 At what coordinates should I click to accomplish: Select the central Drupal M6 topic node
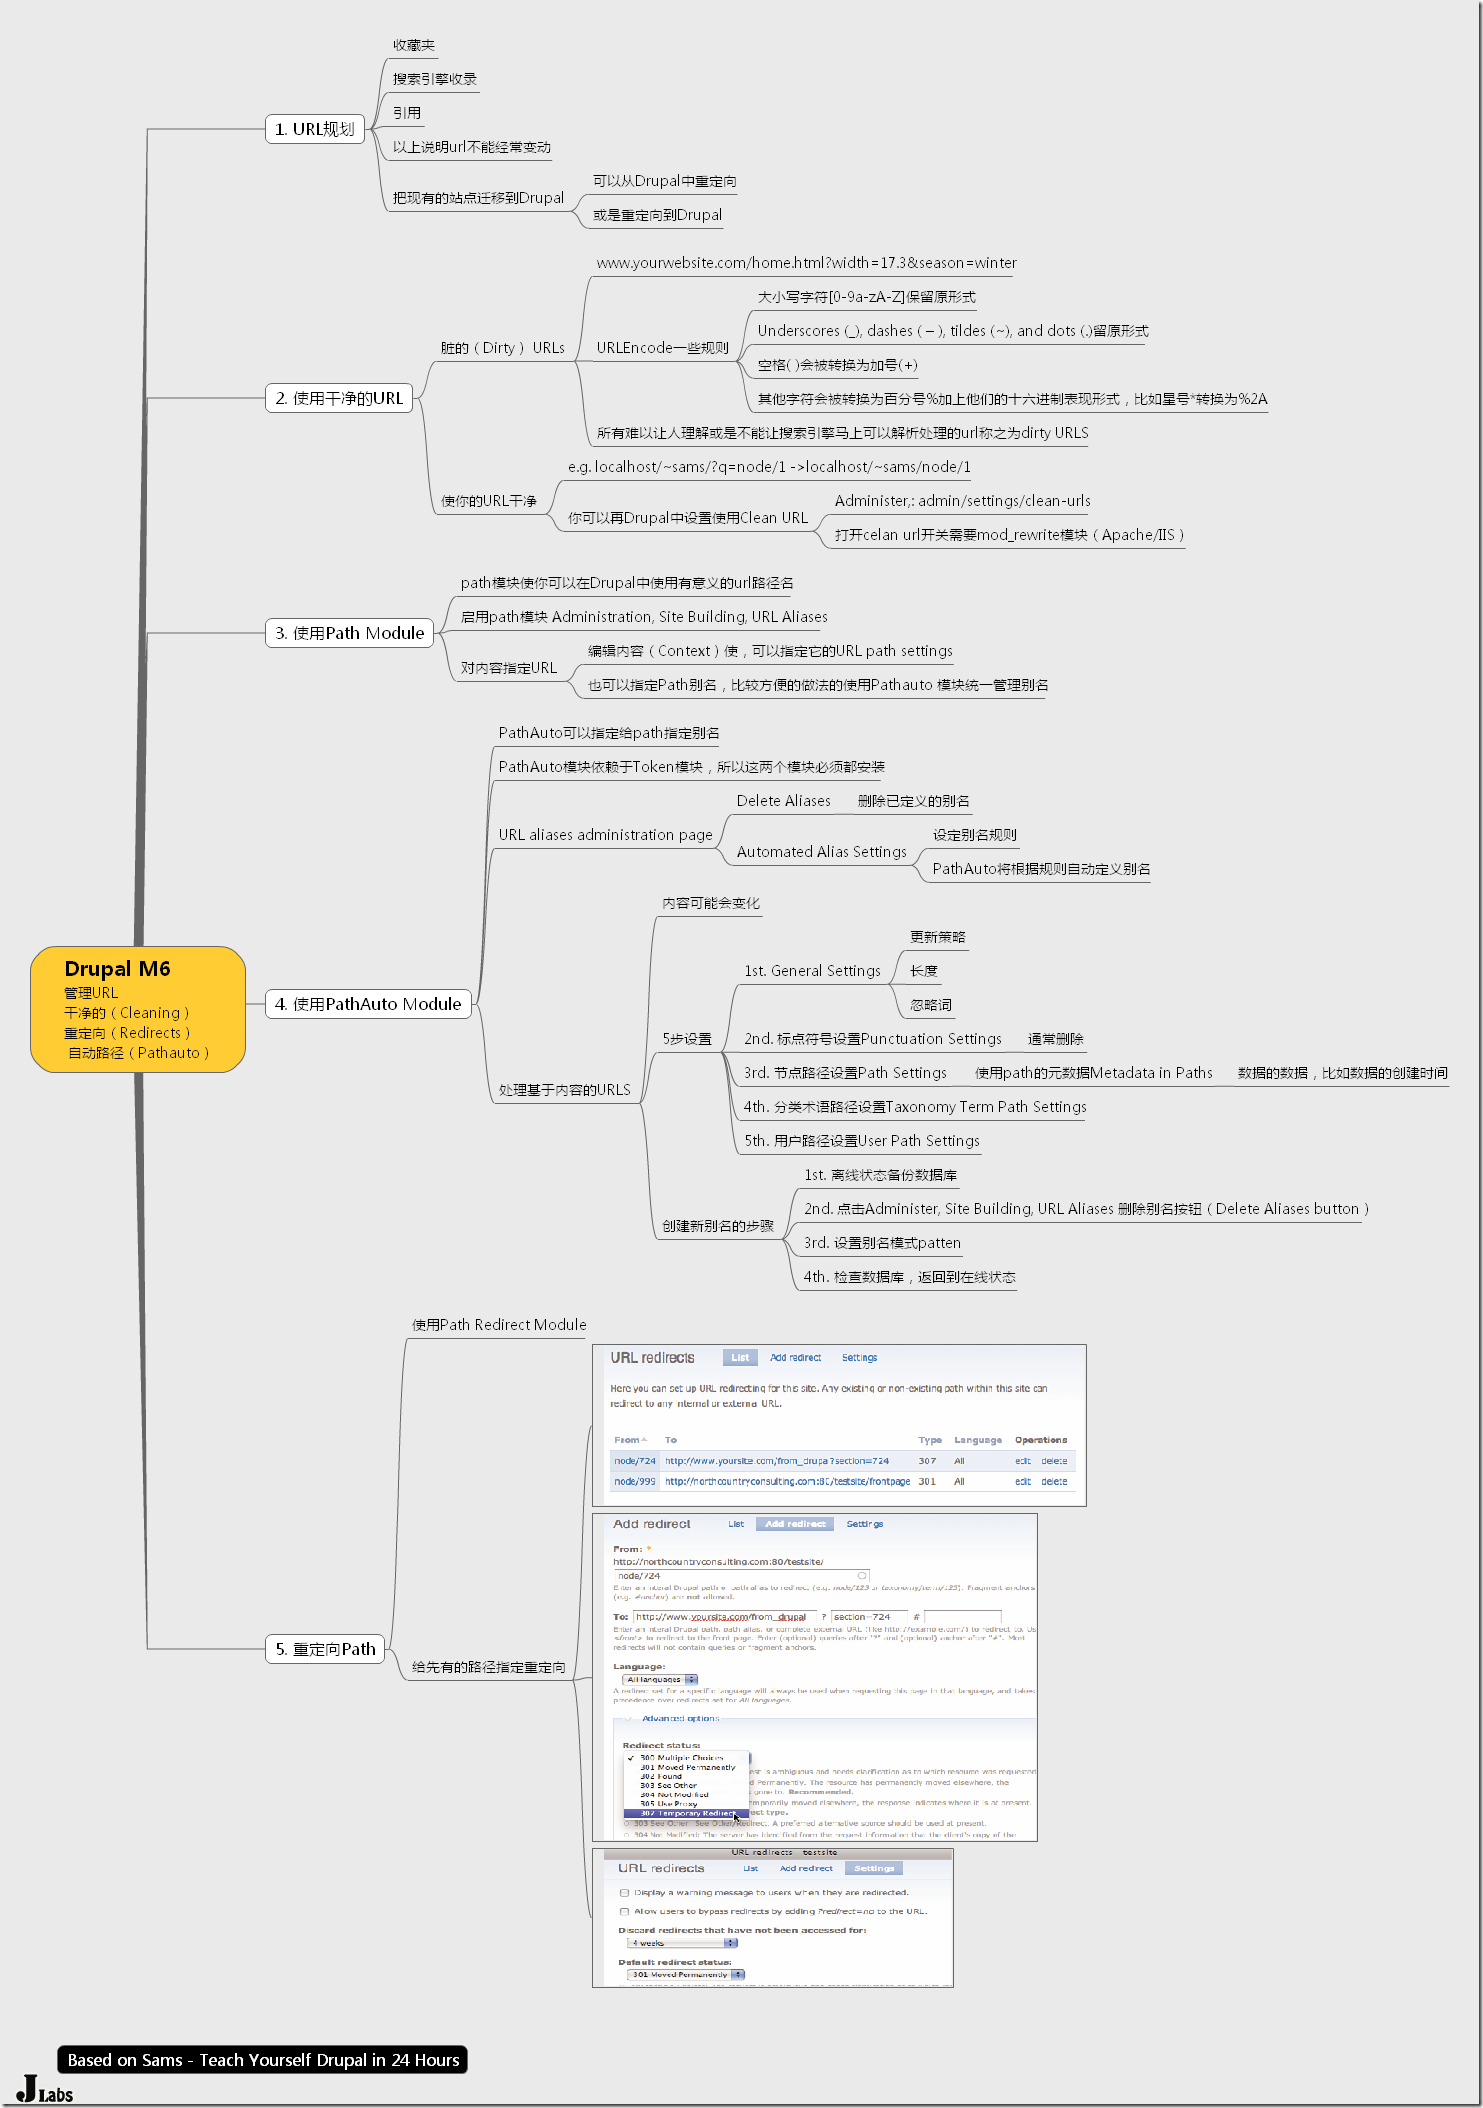tap(138, 1009)
